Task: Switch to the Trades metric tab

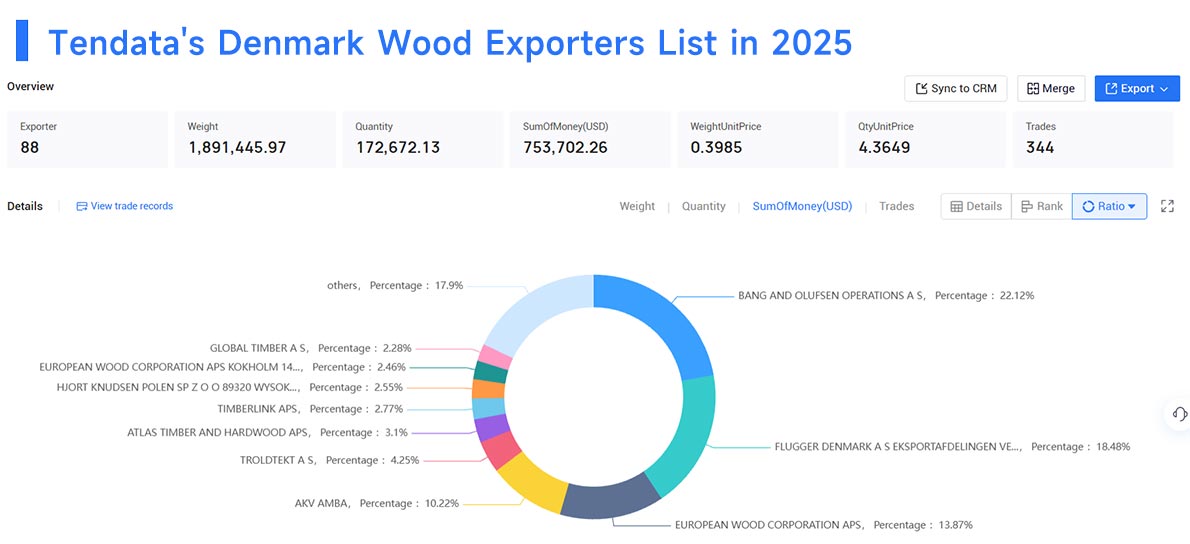Action: [896, 206]
